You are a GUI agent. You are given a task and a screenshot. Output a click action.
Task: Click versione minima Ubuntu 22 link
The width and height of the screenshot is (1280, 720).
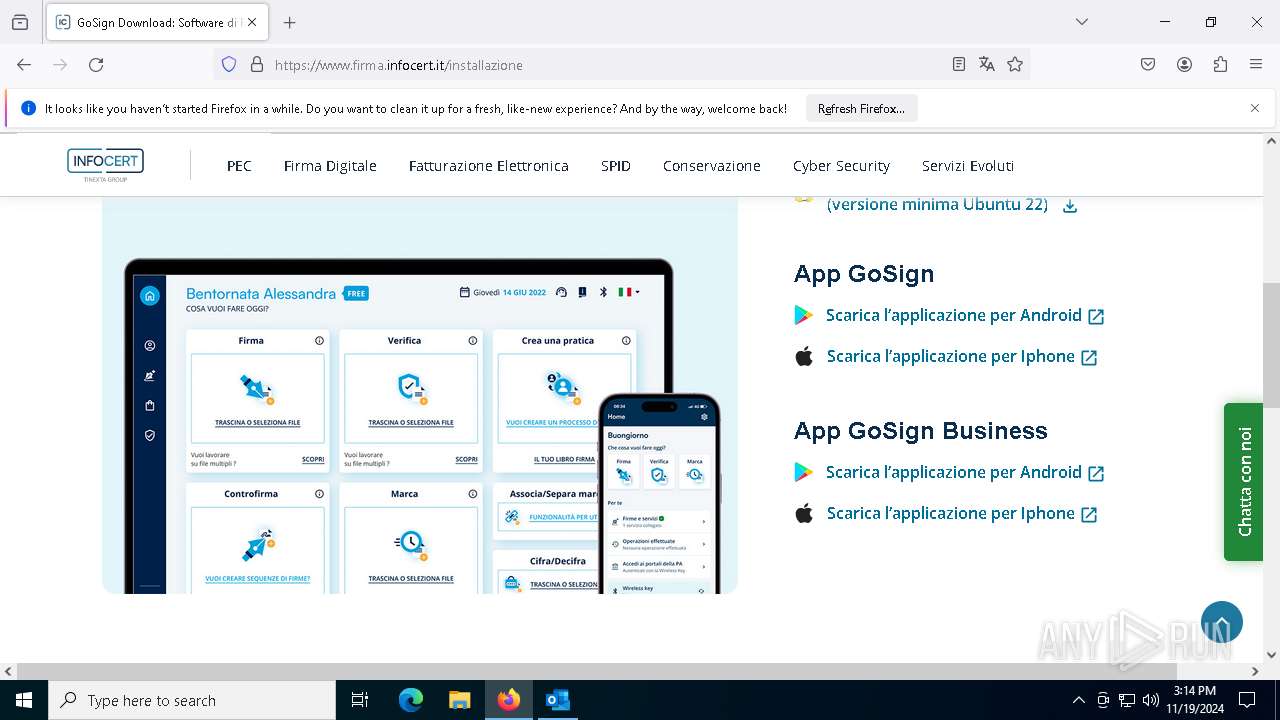point(937,204)
